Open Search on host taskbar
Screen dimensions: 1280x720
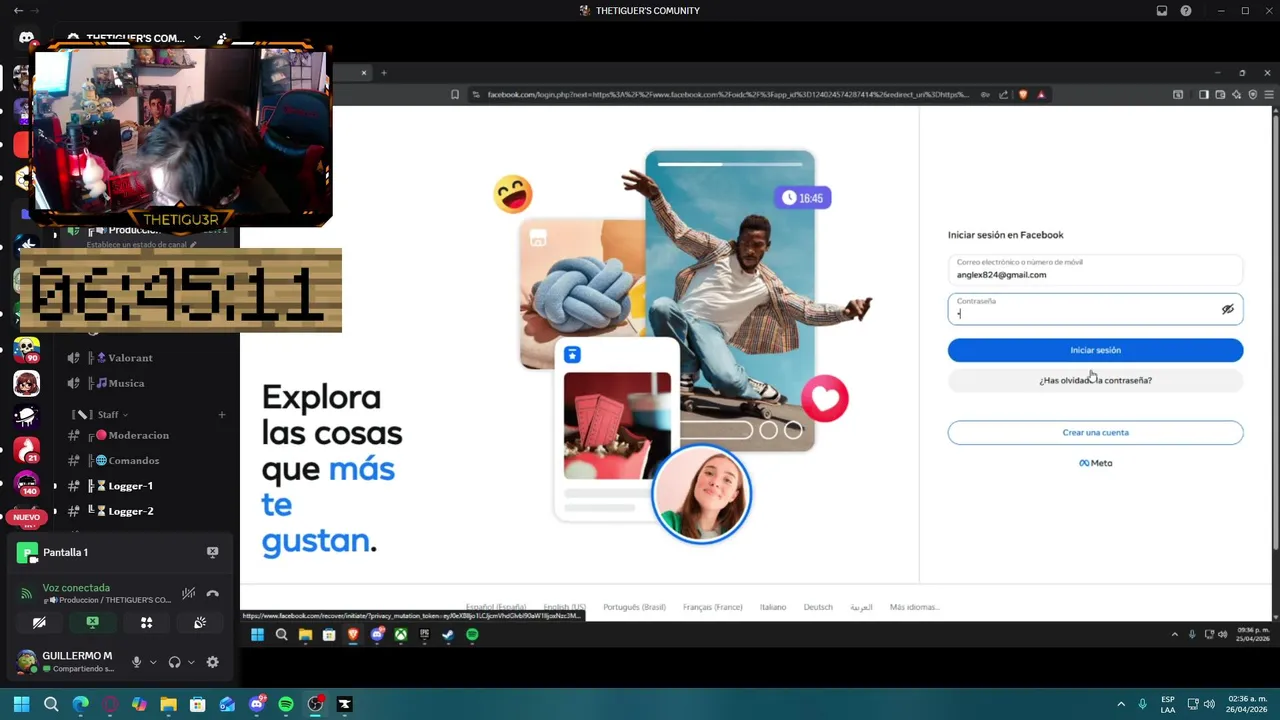pos(51,704)
